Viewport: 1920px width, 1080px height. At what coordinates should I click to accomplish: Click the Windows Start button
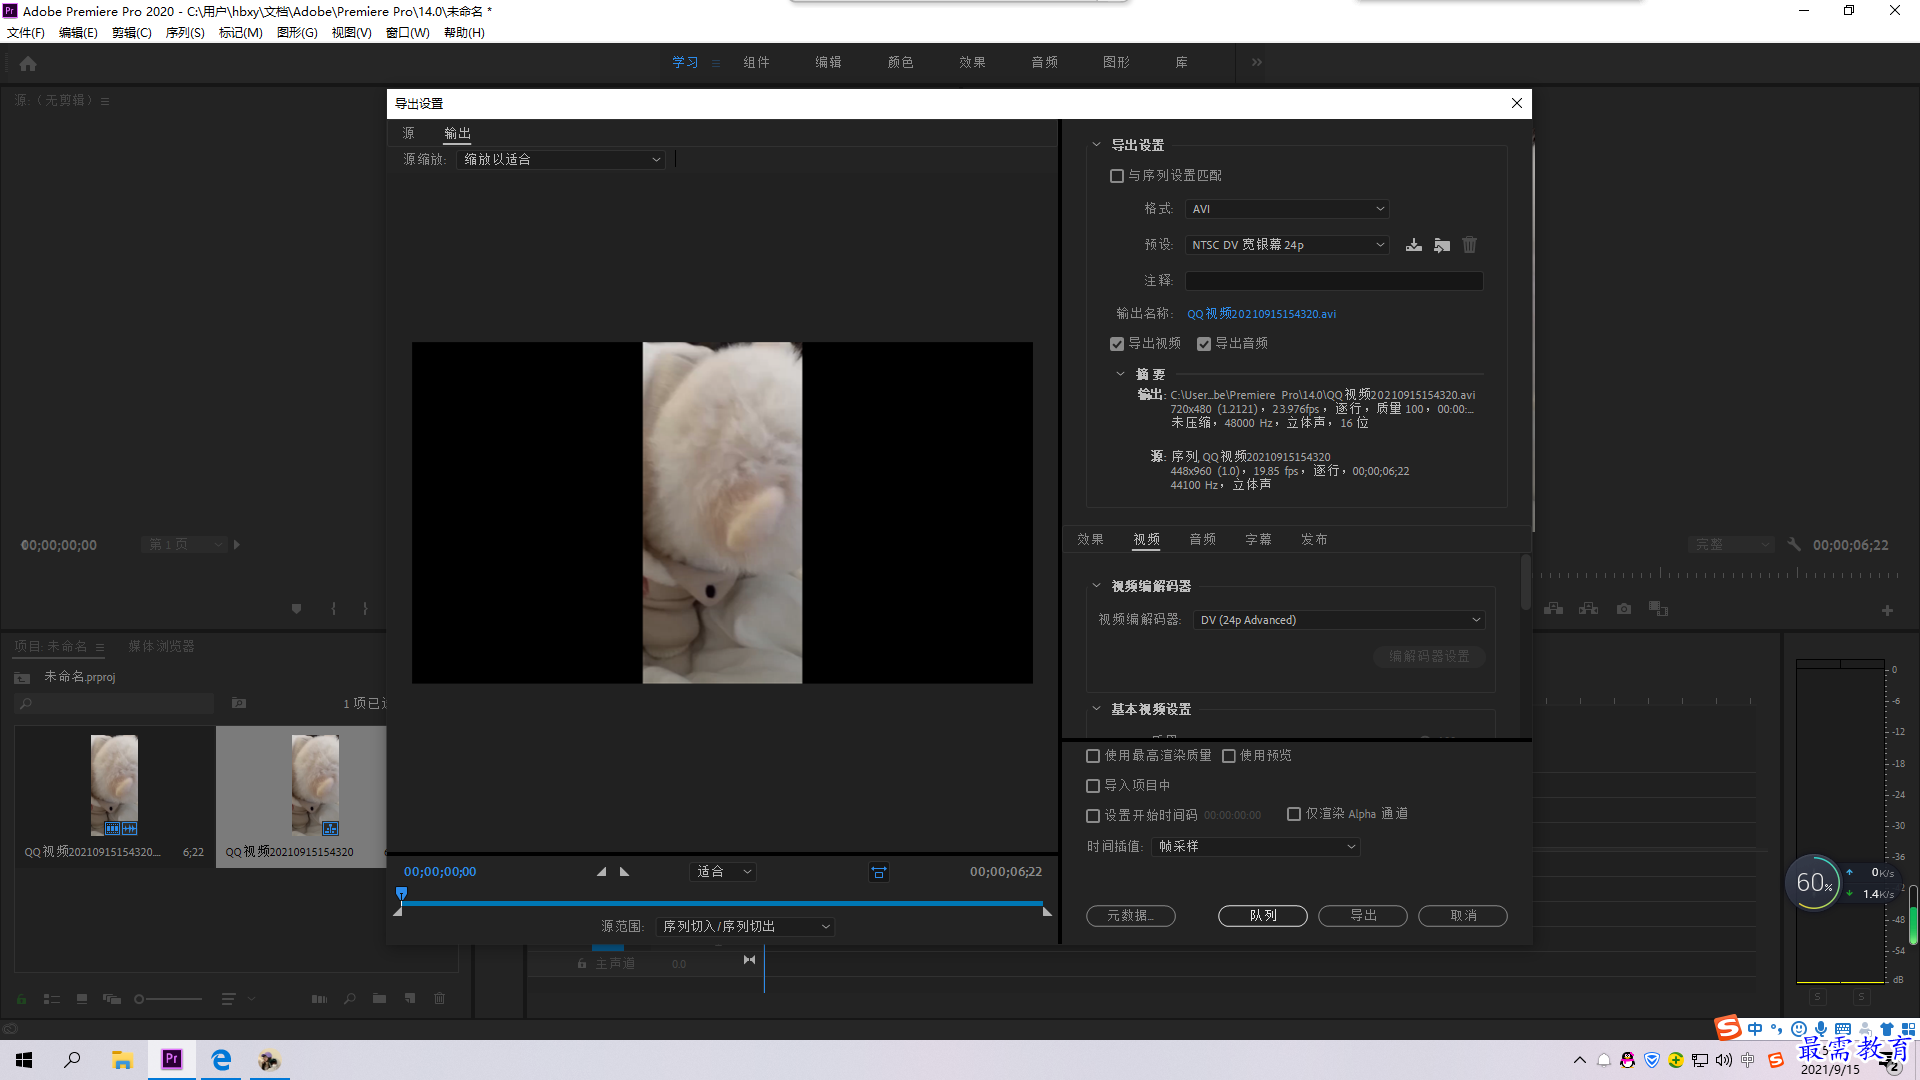24,1060
